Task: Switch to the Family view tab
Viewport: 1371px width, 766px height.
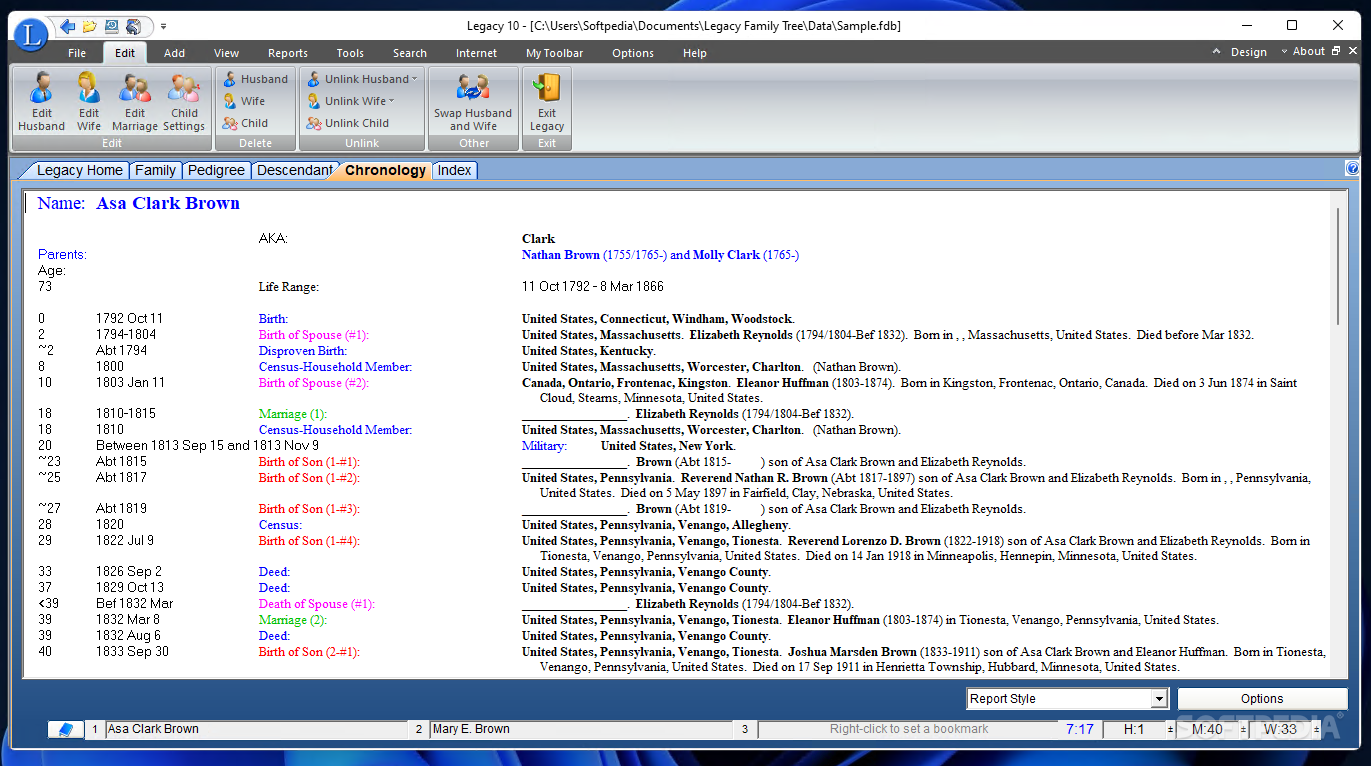Action: pyautogui.click(x=155, y=170)
